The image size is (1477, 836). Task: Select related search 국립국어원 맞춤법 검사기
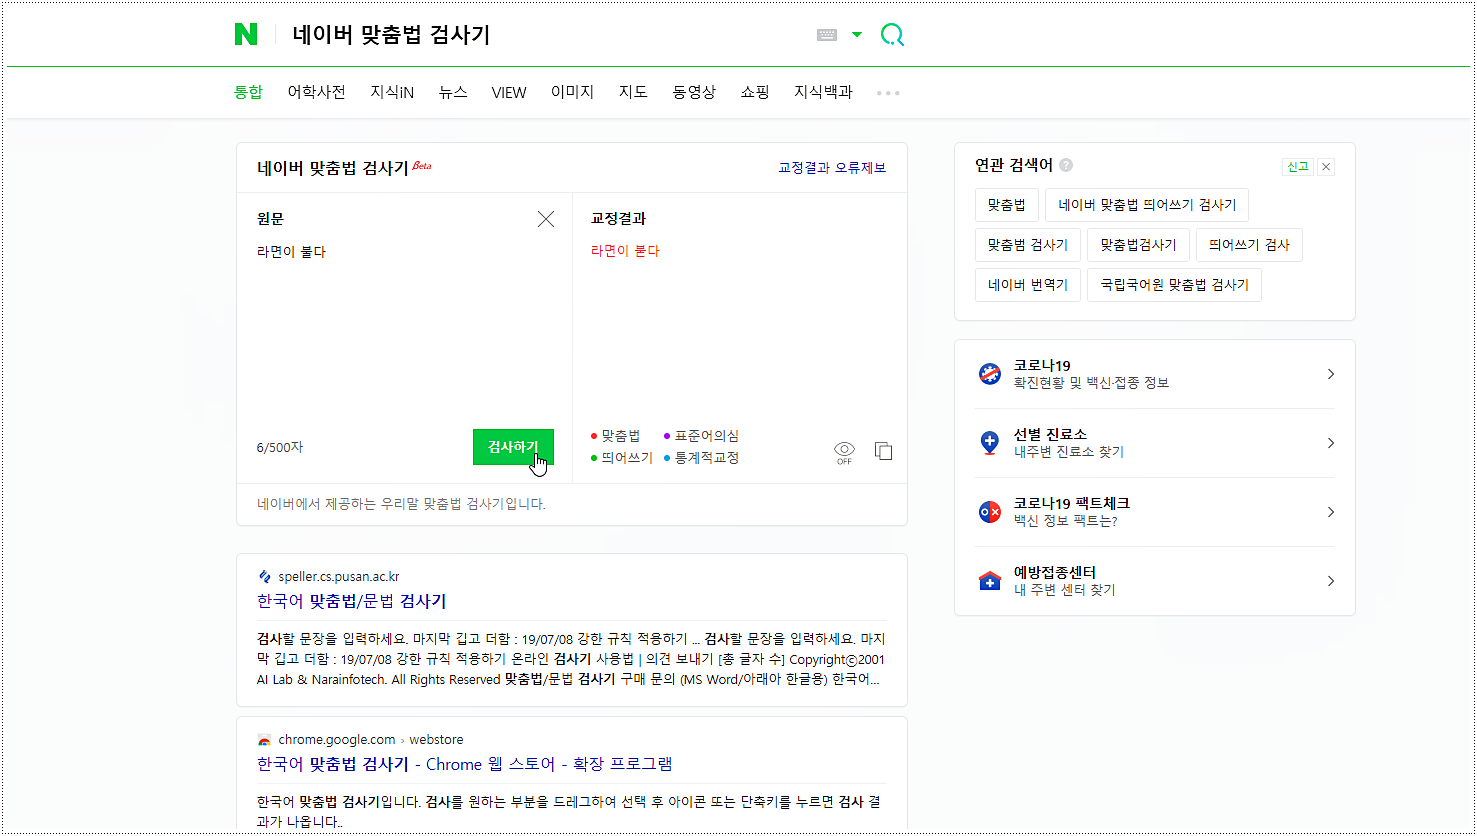1175,285
